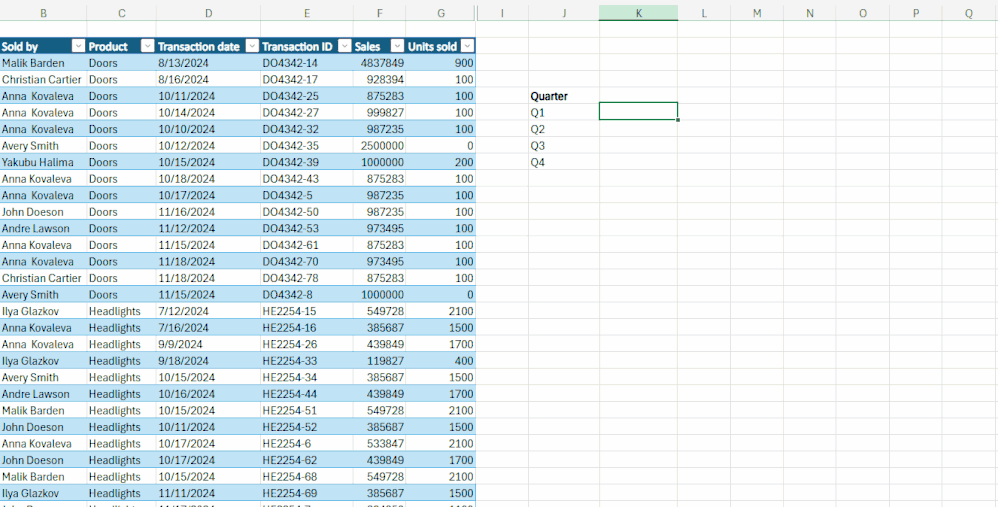Select the Q4 cell
The height and width of the screenshot is (507, 998).
(564, 162)
